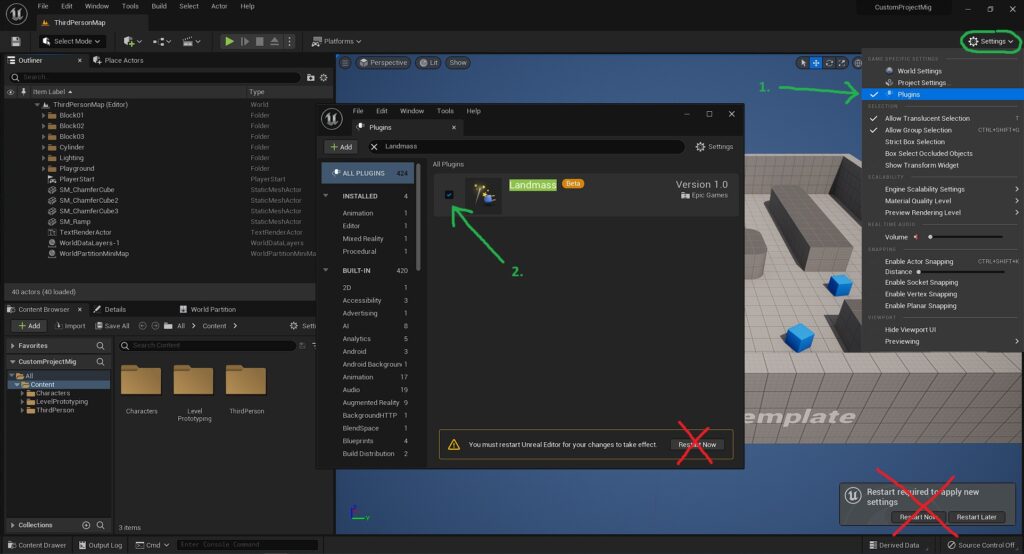The height and width of the screenshot is (554, 1024).
Task: Switch to the World Partition tab
Action: (208, 309)
